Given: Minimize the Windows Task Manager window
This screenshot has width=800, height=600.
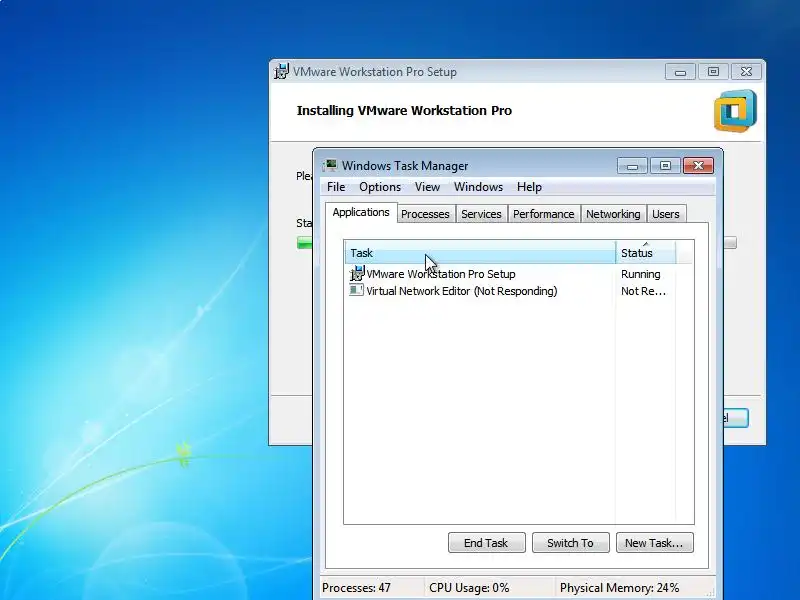Looking at the screenshot, I should coord(632,166).
